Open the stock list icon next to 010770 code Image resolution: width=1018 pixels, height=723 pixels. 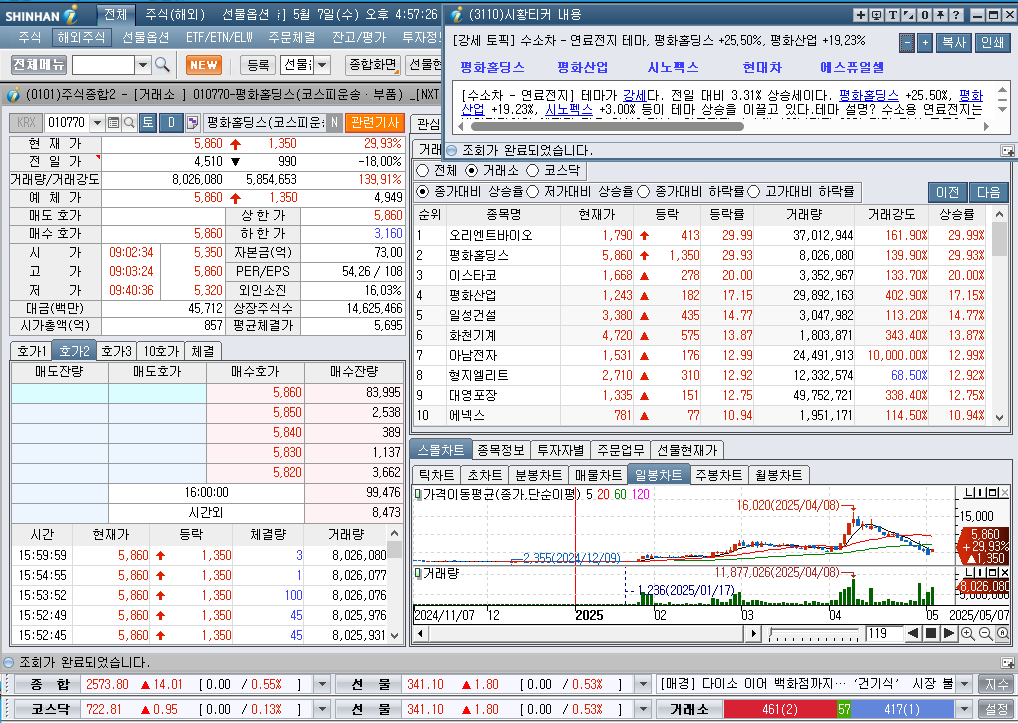pyautogui.click(x=114, y=122)
